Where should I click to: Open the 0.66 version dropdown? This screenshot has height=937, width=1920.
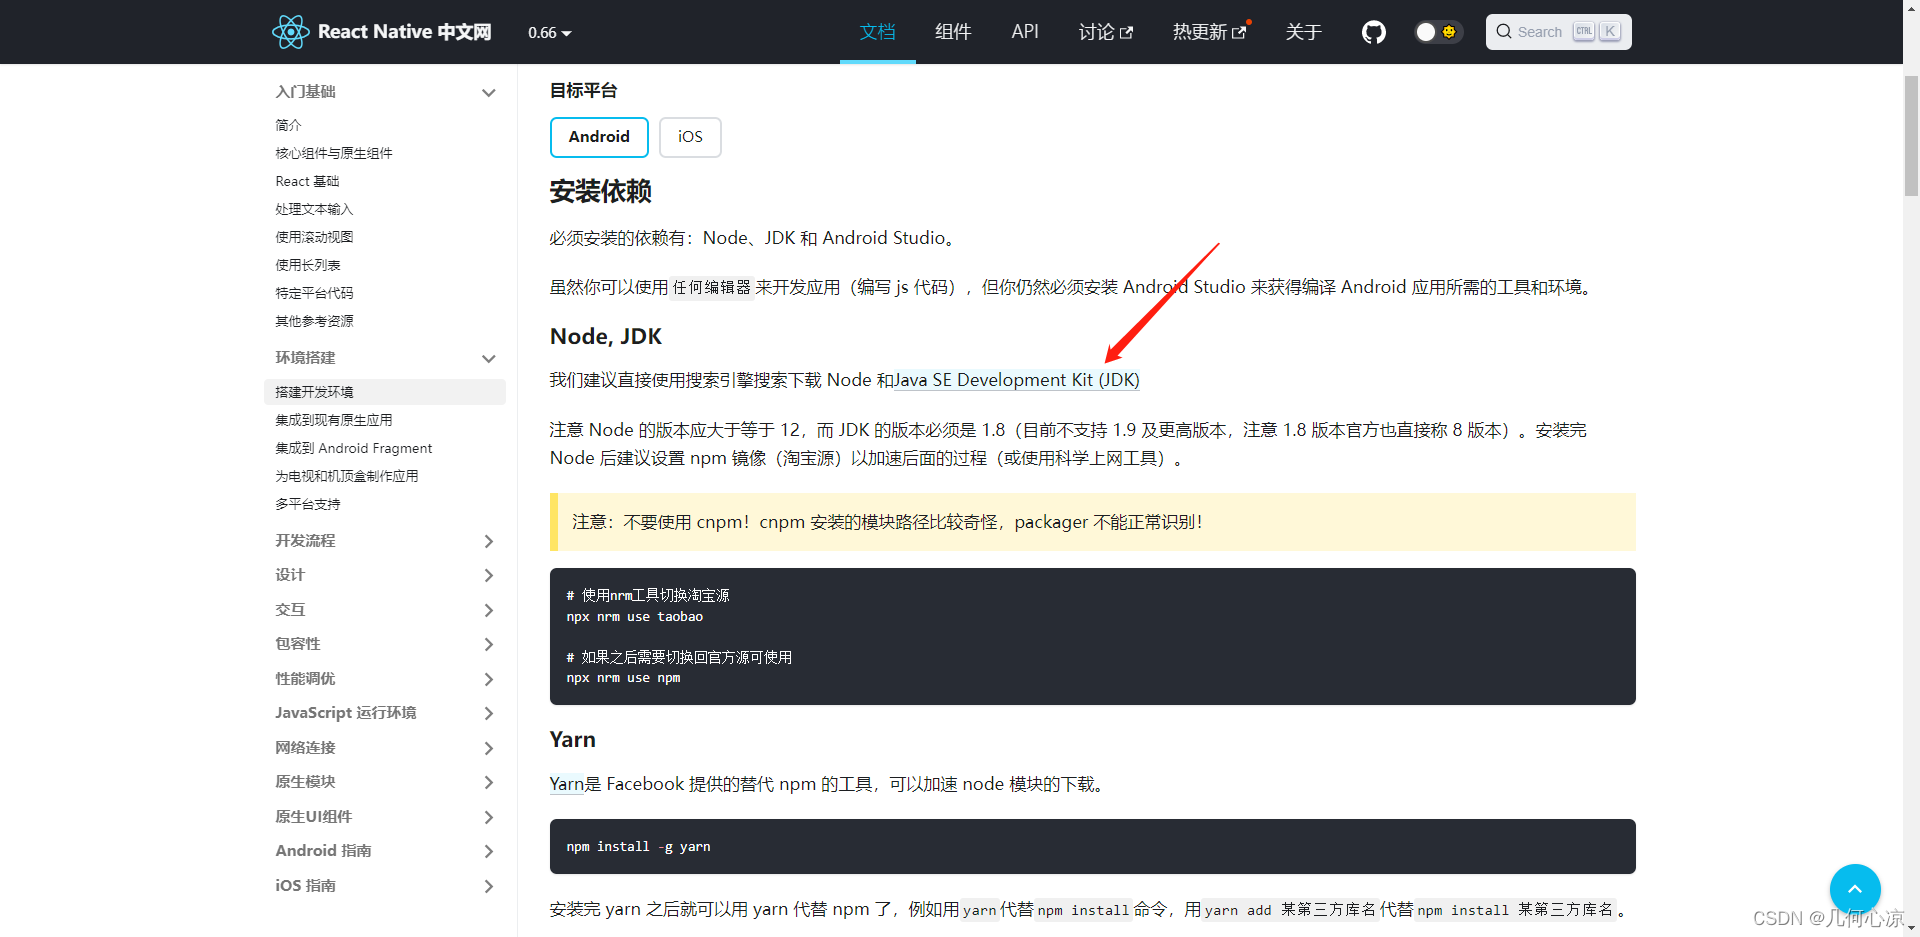tap(550, 33)
